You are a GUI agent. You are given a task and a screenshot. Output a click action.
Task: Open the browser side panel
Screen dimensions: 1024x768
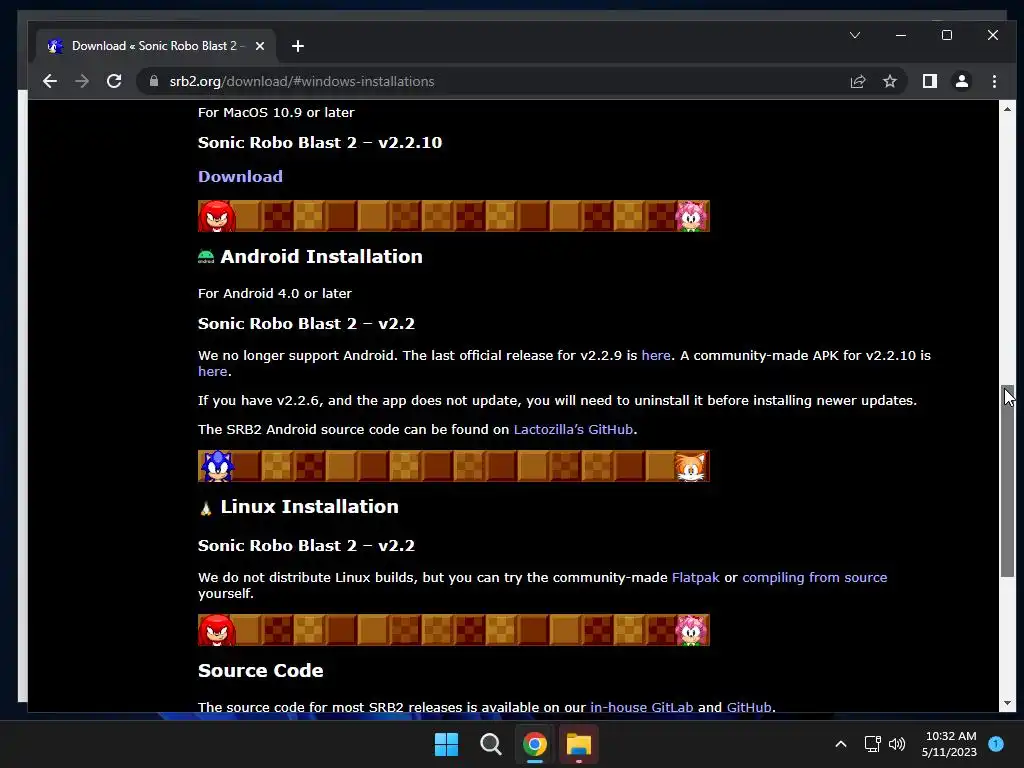click(x=929, y=81)
